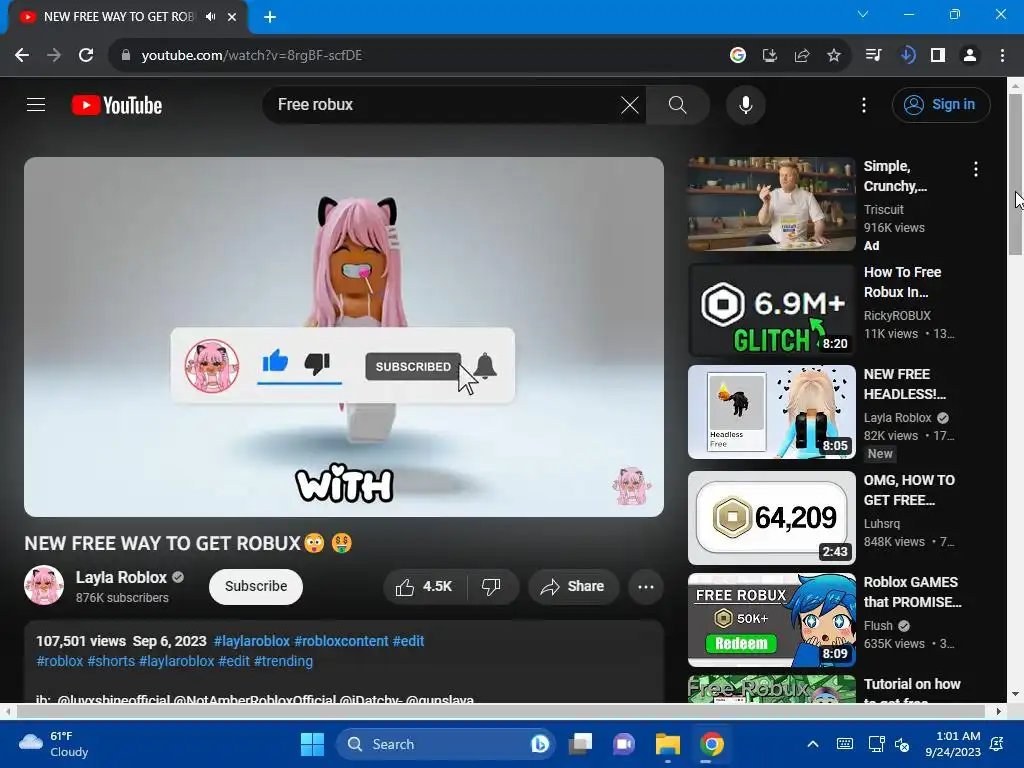Open #trending hashtag
Image resolution: width=1024 pixels, height=768 pixels.
point(283,661)
